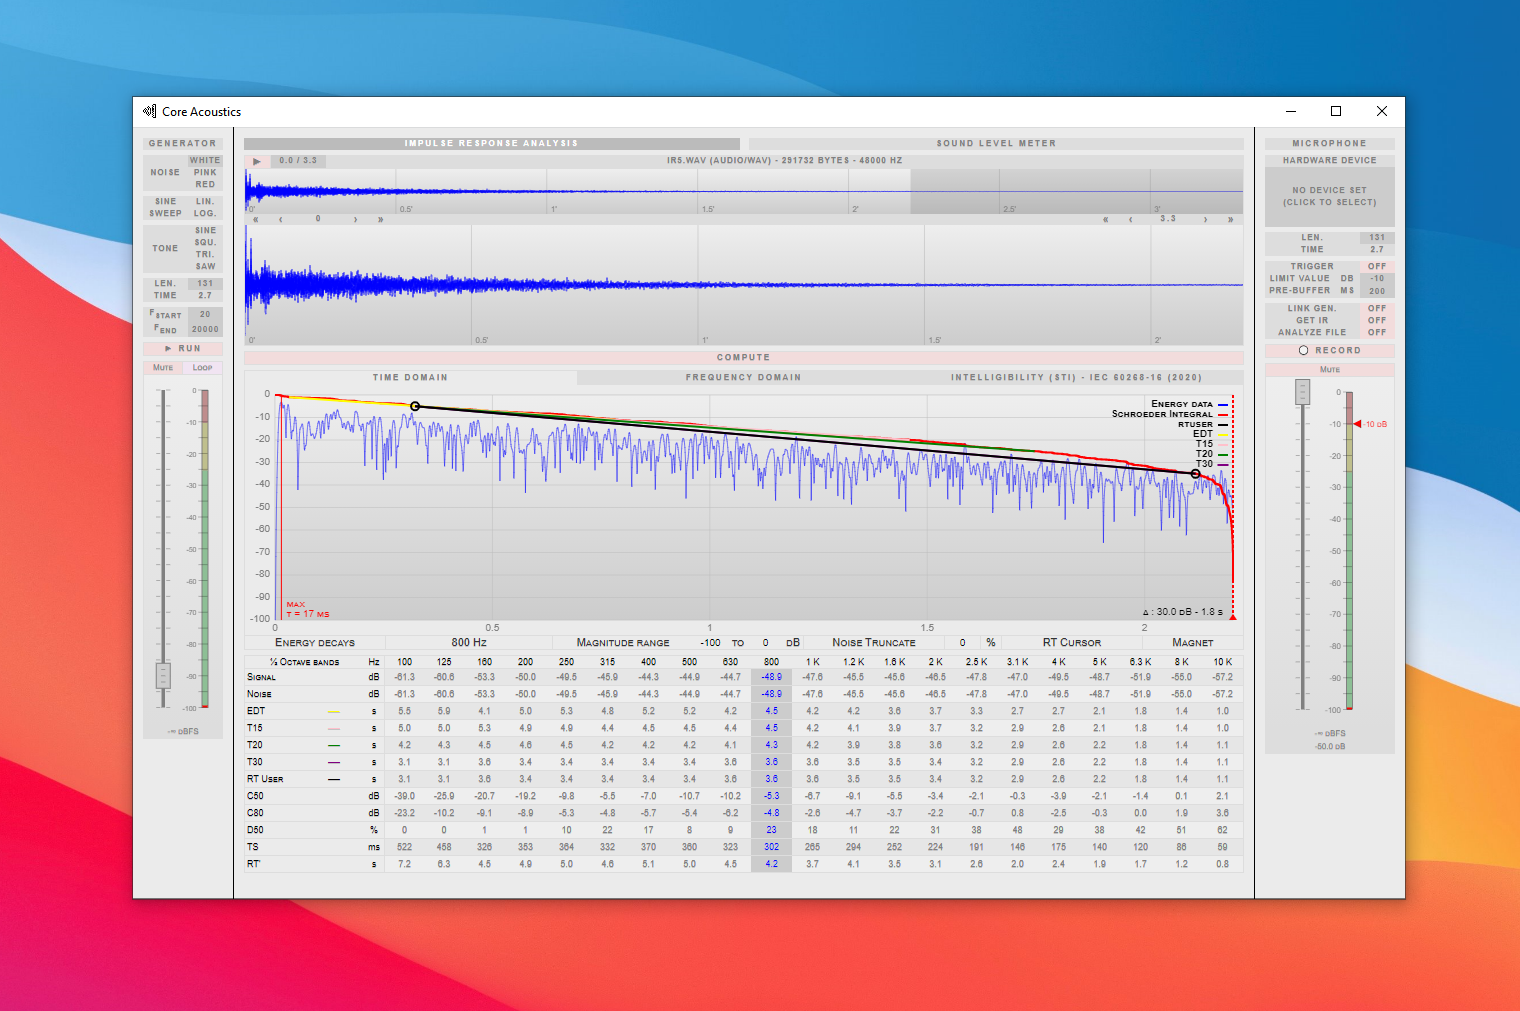Enable the Magnet snapping option
1520x1011 pixels.
1192,643
